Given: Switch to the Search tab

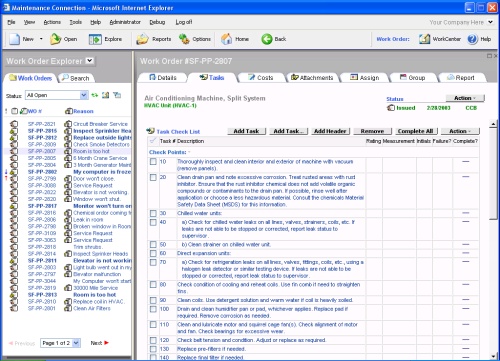Looking at the screenshot, I should click(x=76, y=78).
